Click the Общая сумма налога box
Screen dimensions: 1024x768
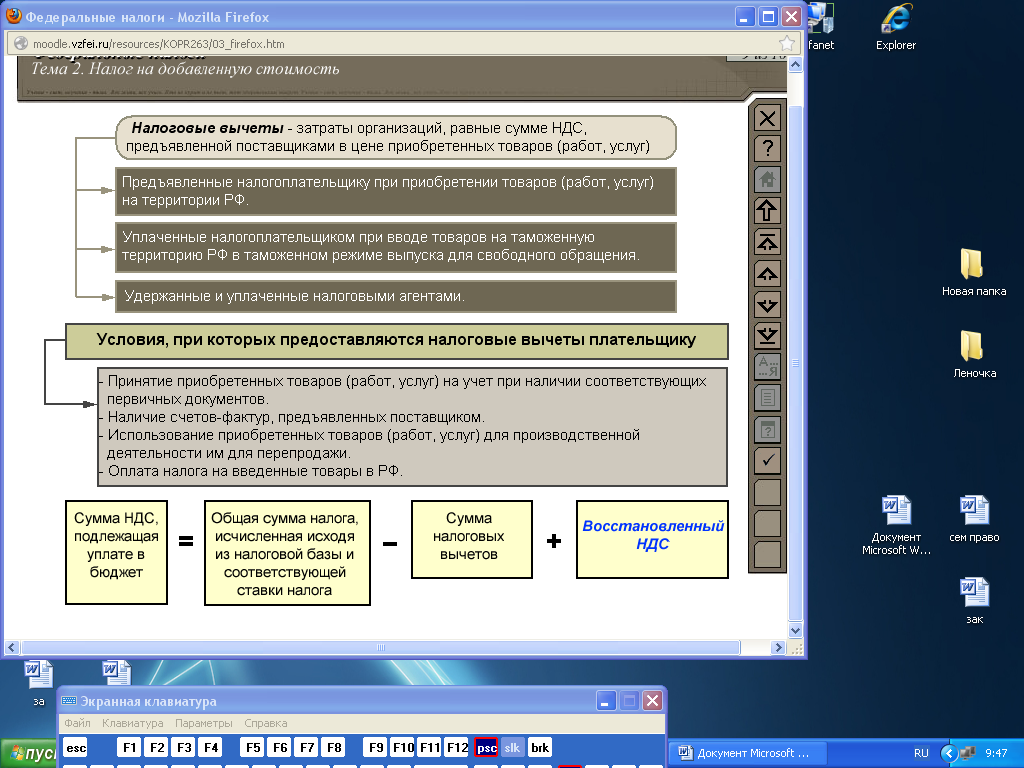[287, 552]
